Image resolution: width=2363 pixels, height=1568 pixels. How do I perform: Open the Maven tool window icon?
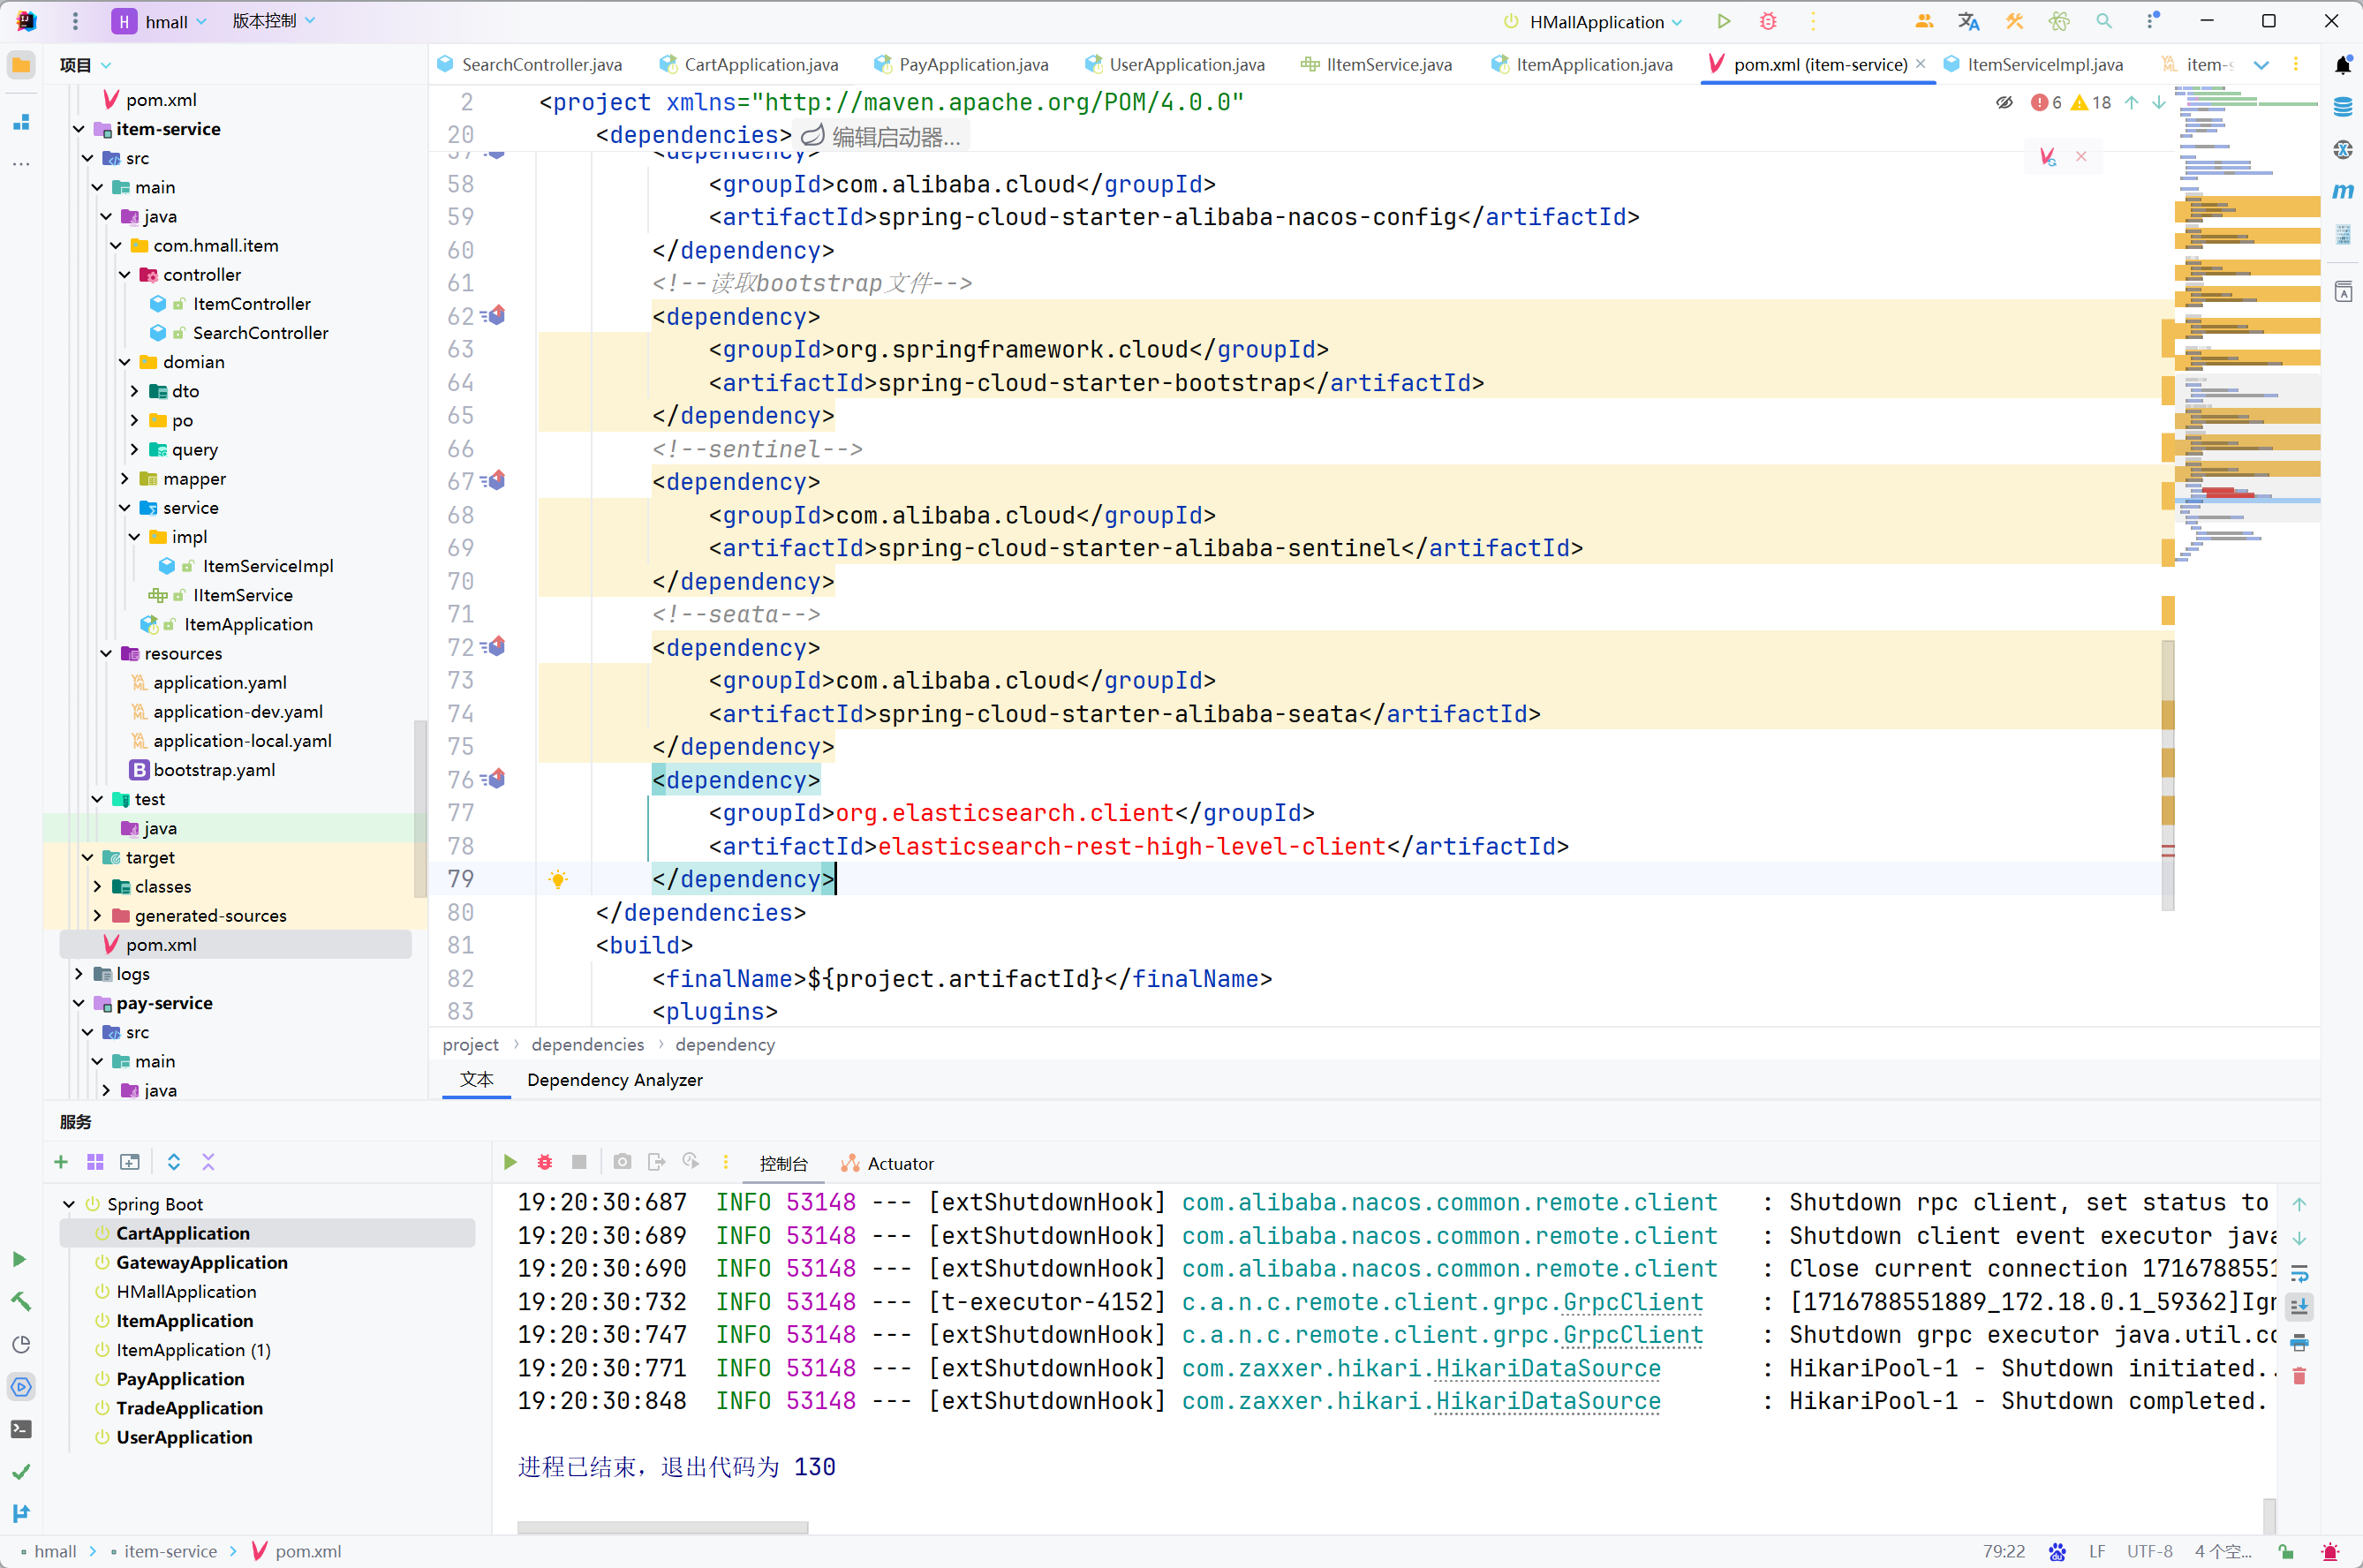2342,191
